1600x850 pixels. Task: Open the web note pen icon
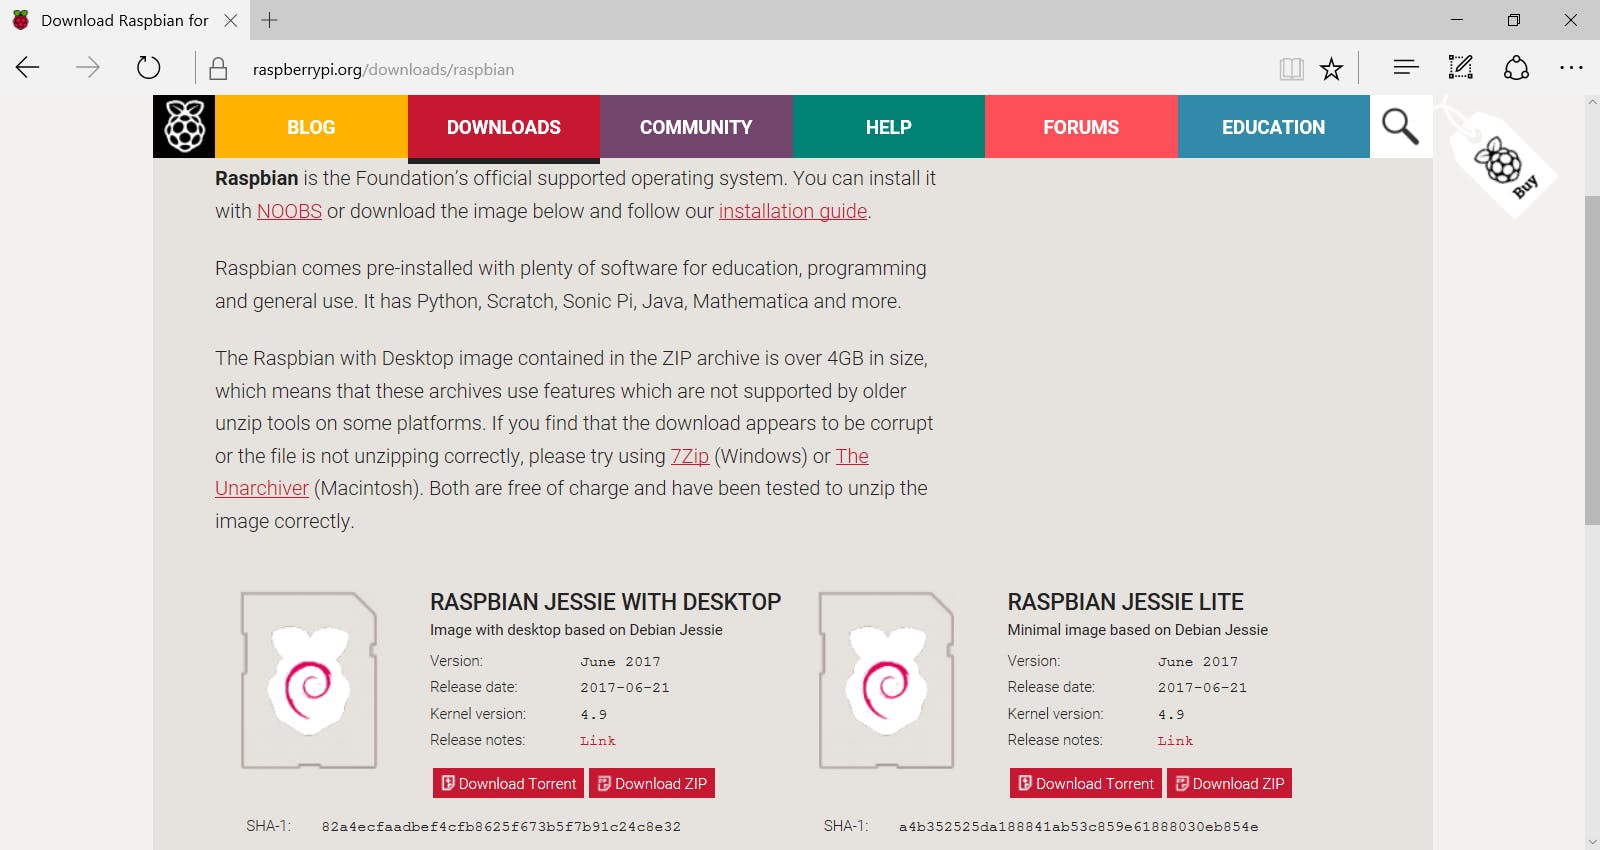pyautogui.click(x=1461, y=68)
